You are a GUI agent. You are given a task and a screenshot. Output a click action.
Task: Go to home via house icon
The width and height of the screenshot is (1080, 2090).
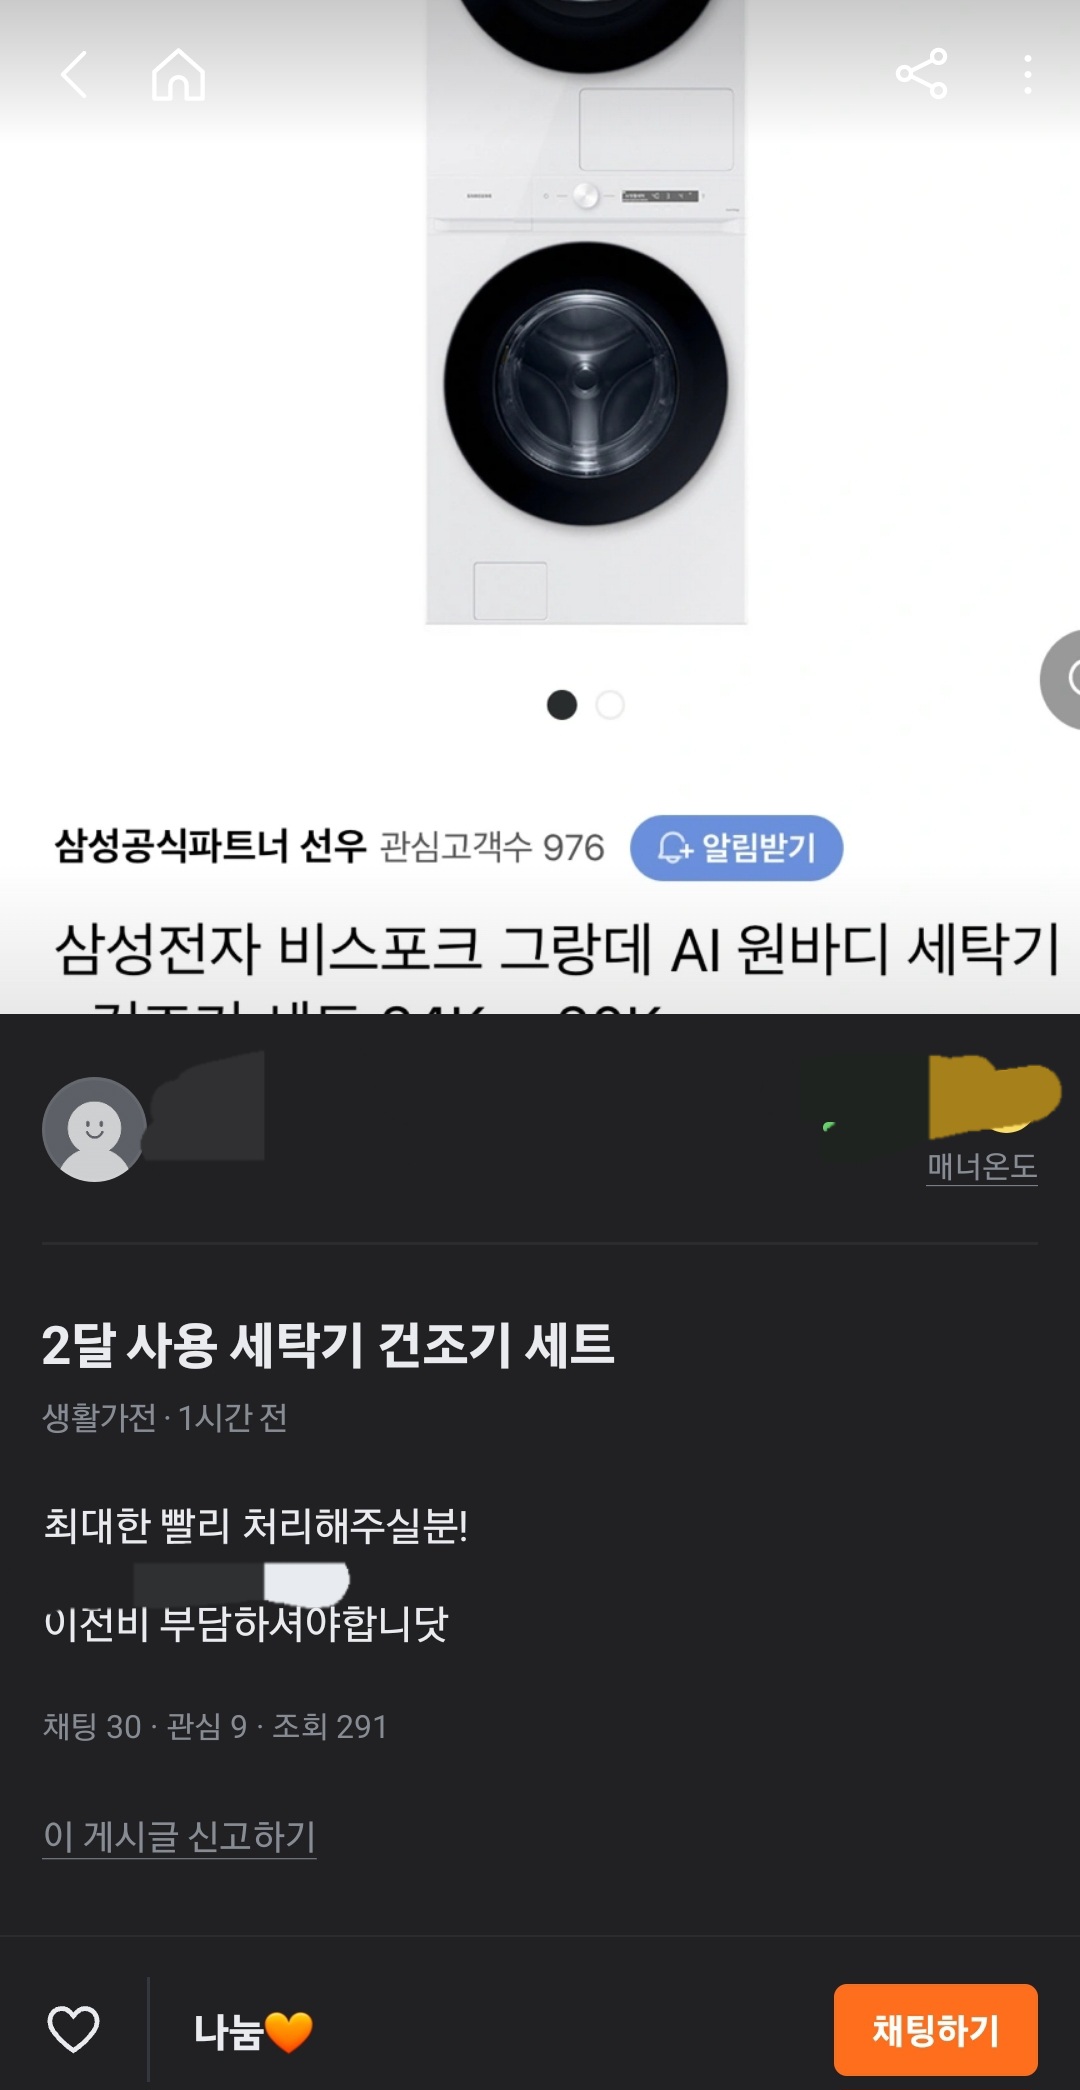click(178, 75)
